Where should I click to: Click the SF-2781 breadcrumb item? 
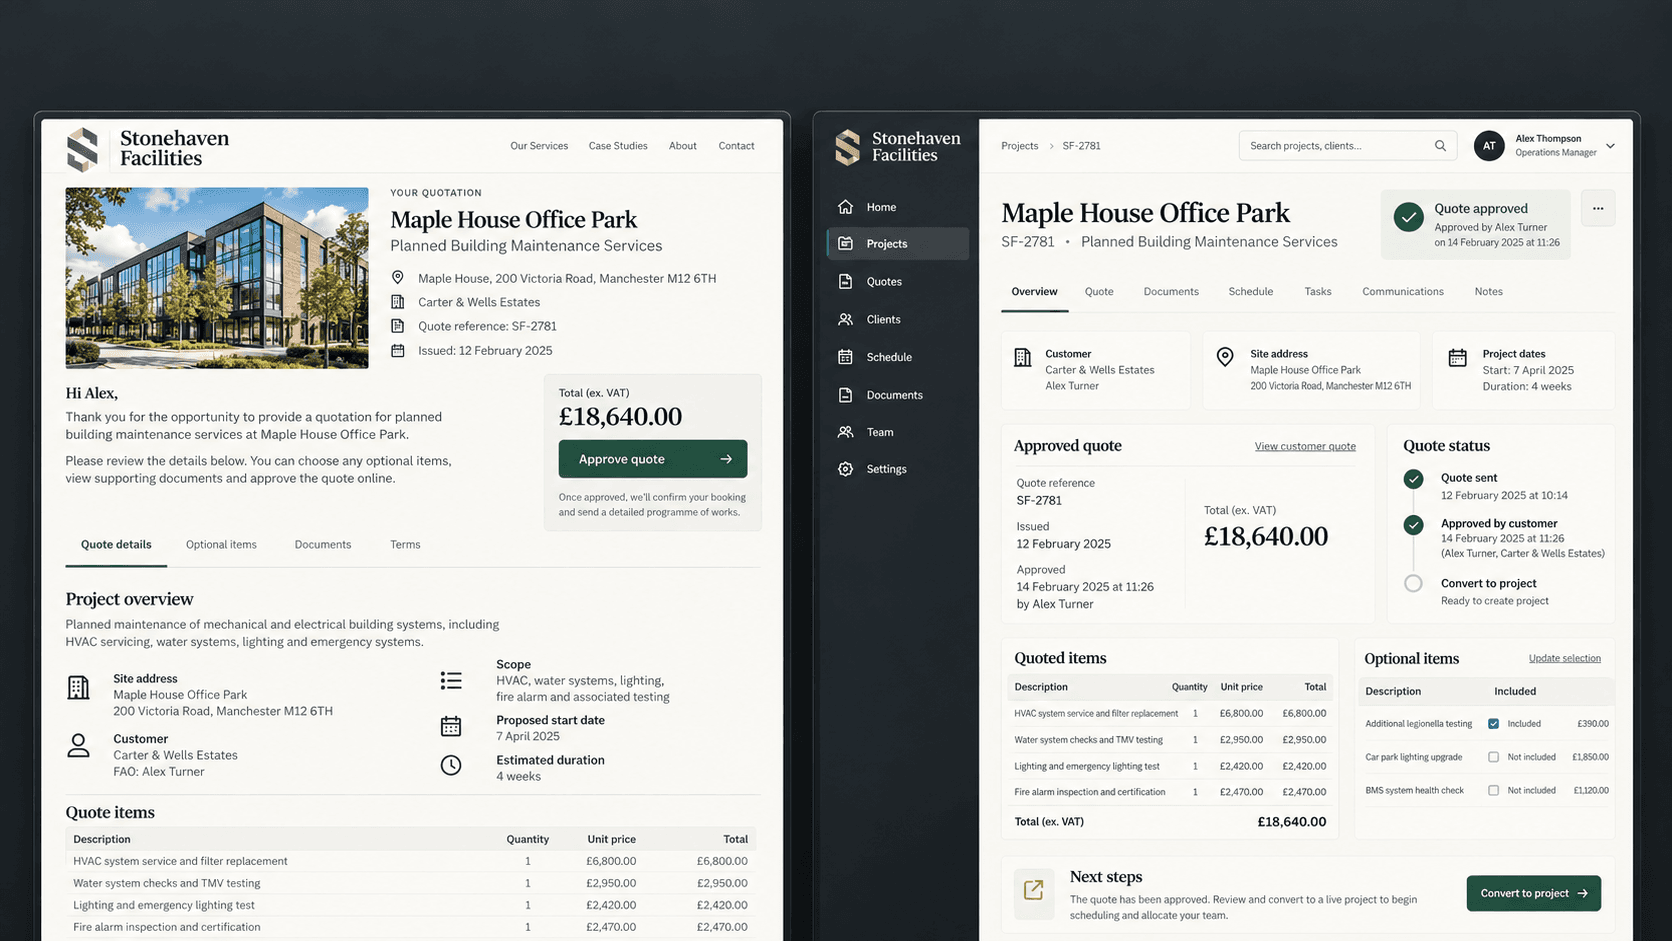(1081, 146)
